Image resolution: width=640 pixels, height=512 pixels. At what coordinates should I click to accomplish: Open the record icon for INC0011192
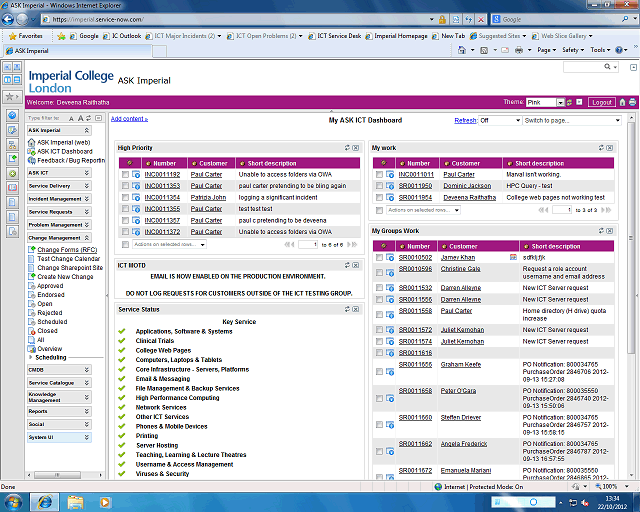136,174
